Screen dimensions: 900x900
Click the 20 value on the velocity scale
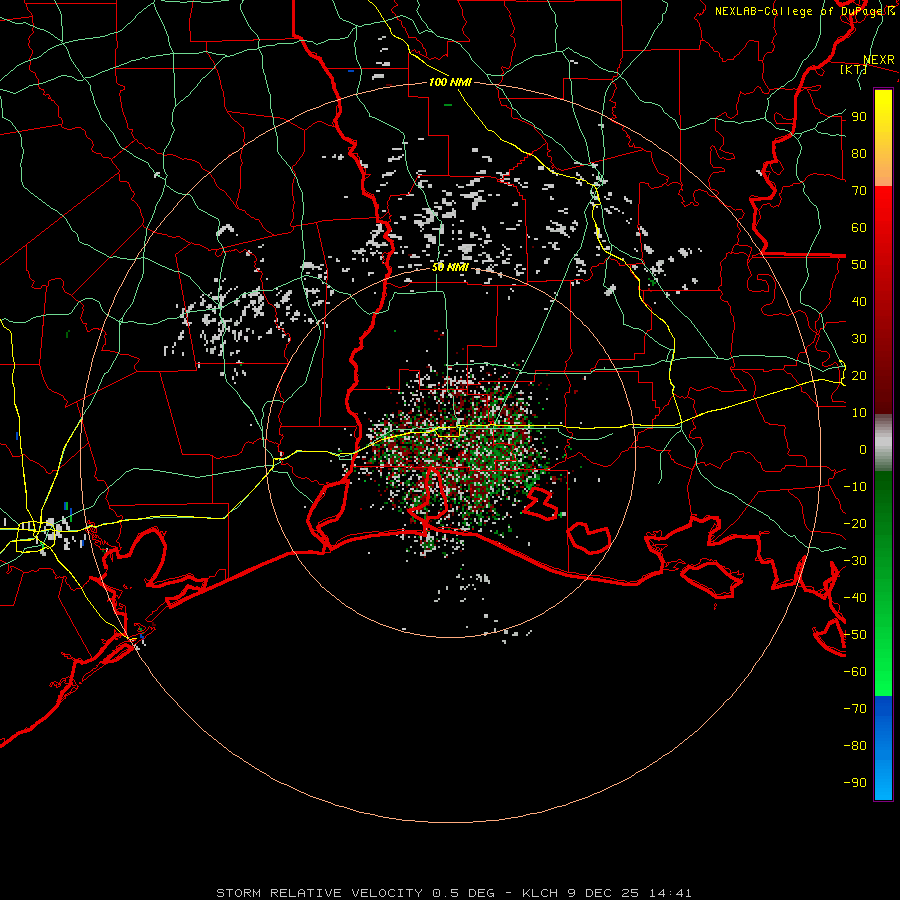(x=859, y=375)
